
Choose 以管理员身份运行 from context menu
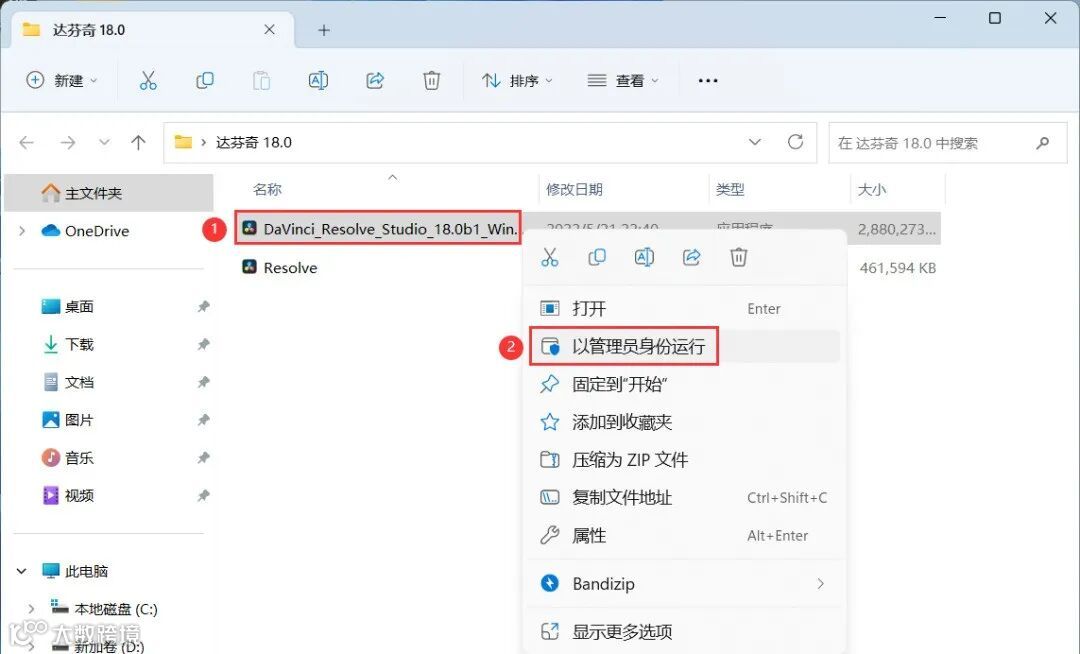685,346
